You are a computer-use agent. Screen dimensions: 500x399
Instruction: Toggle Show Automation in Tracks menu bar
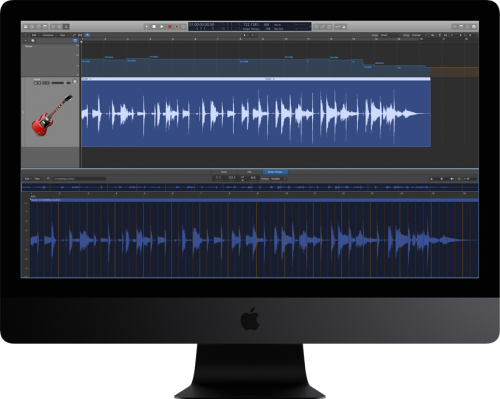[74, 35]
